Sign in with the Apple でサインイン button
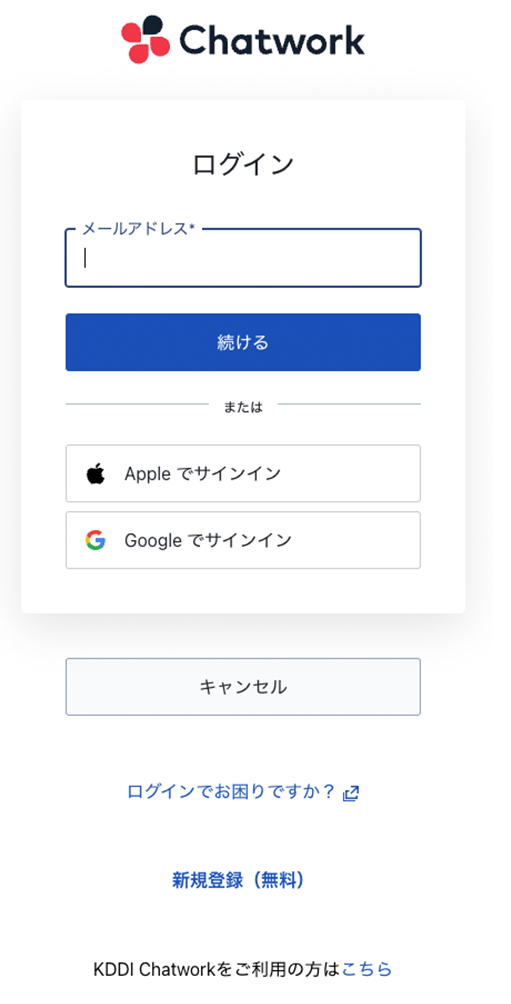Screen dimensions: 511x1004 pyautogui.click(x=243, y=474)
